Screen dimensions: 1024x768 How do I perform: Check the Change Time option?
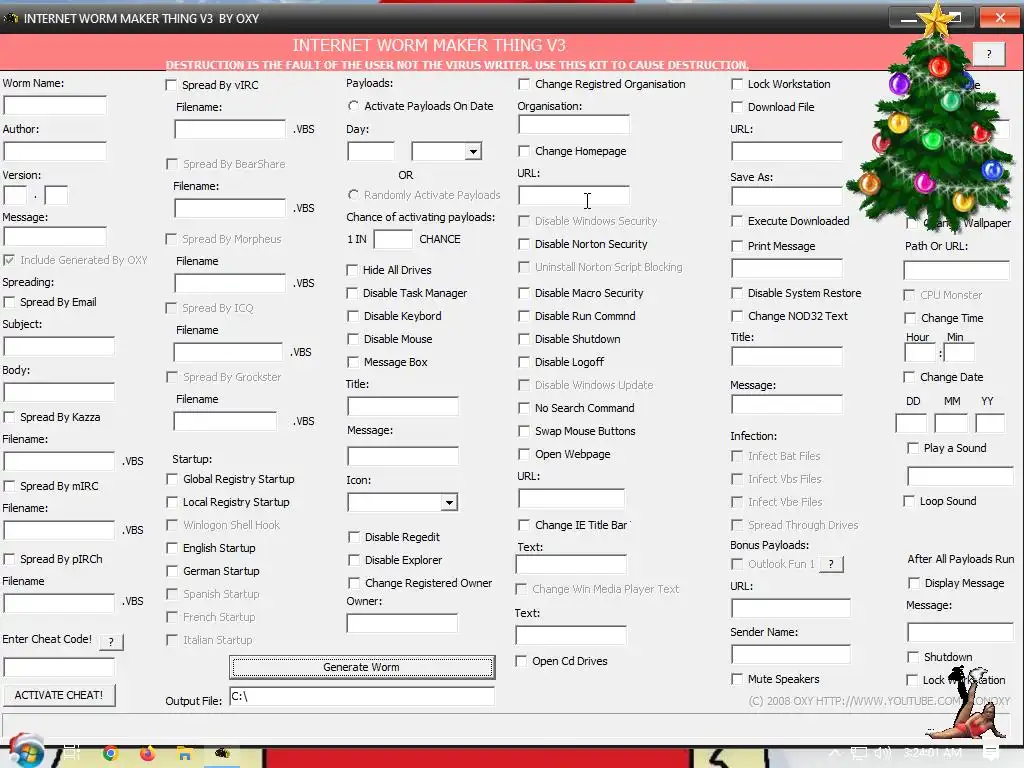(909, 317)
